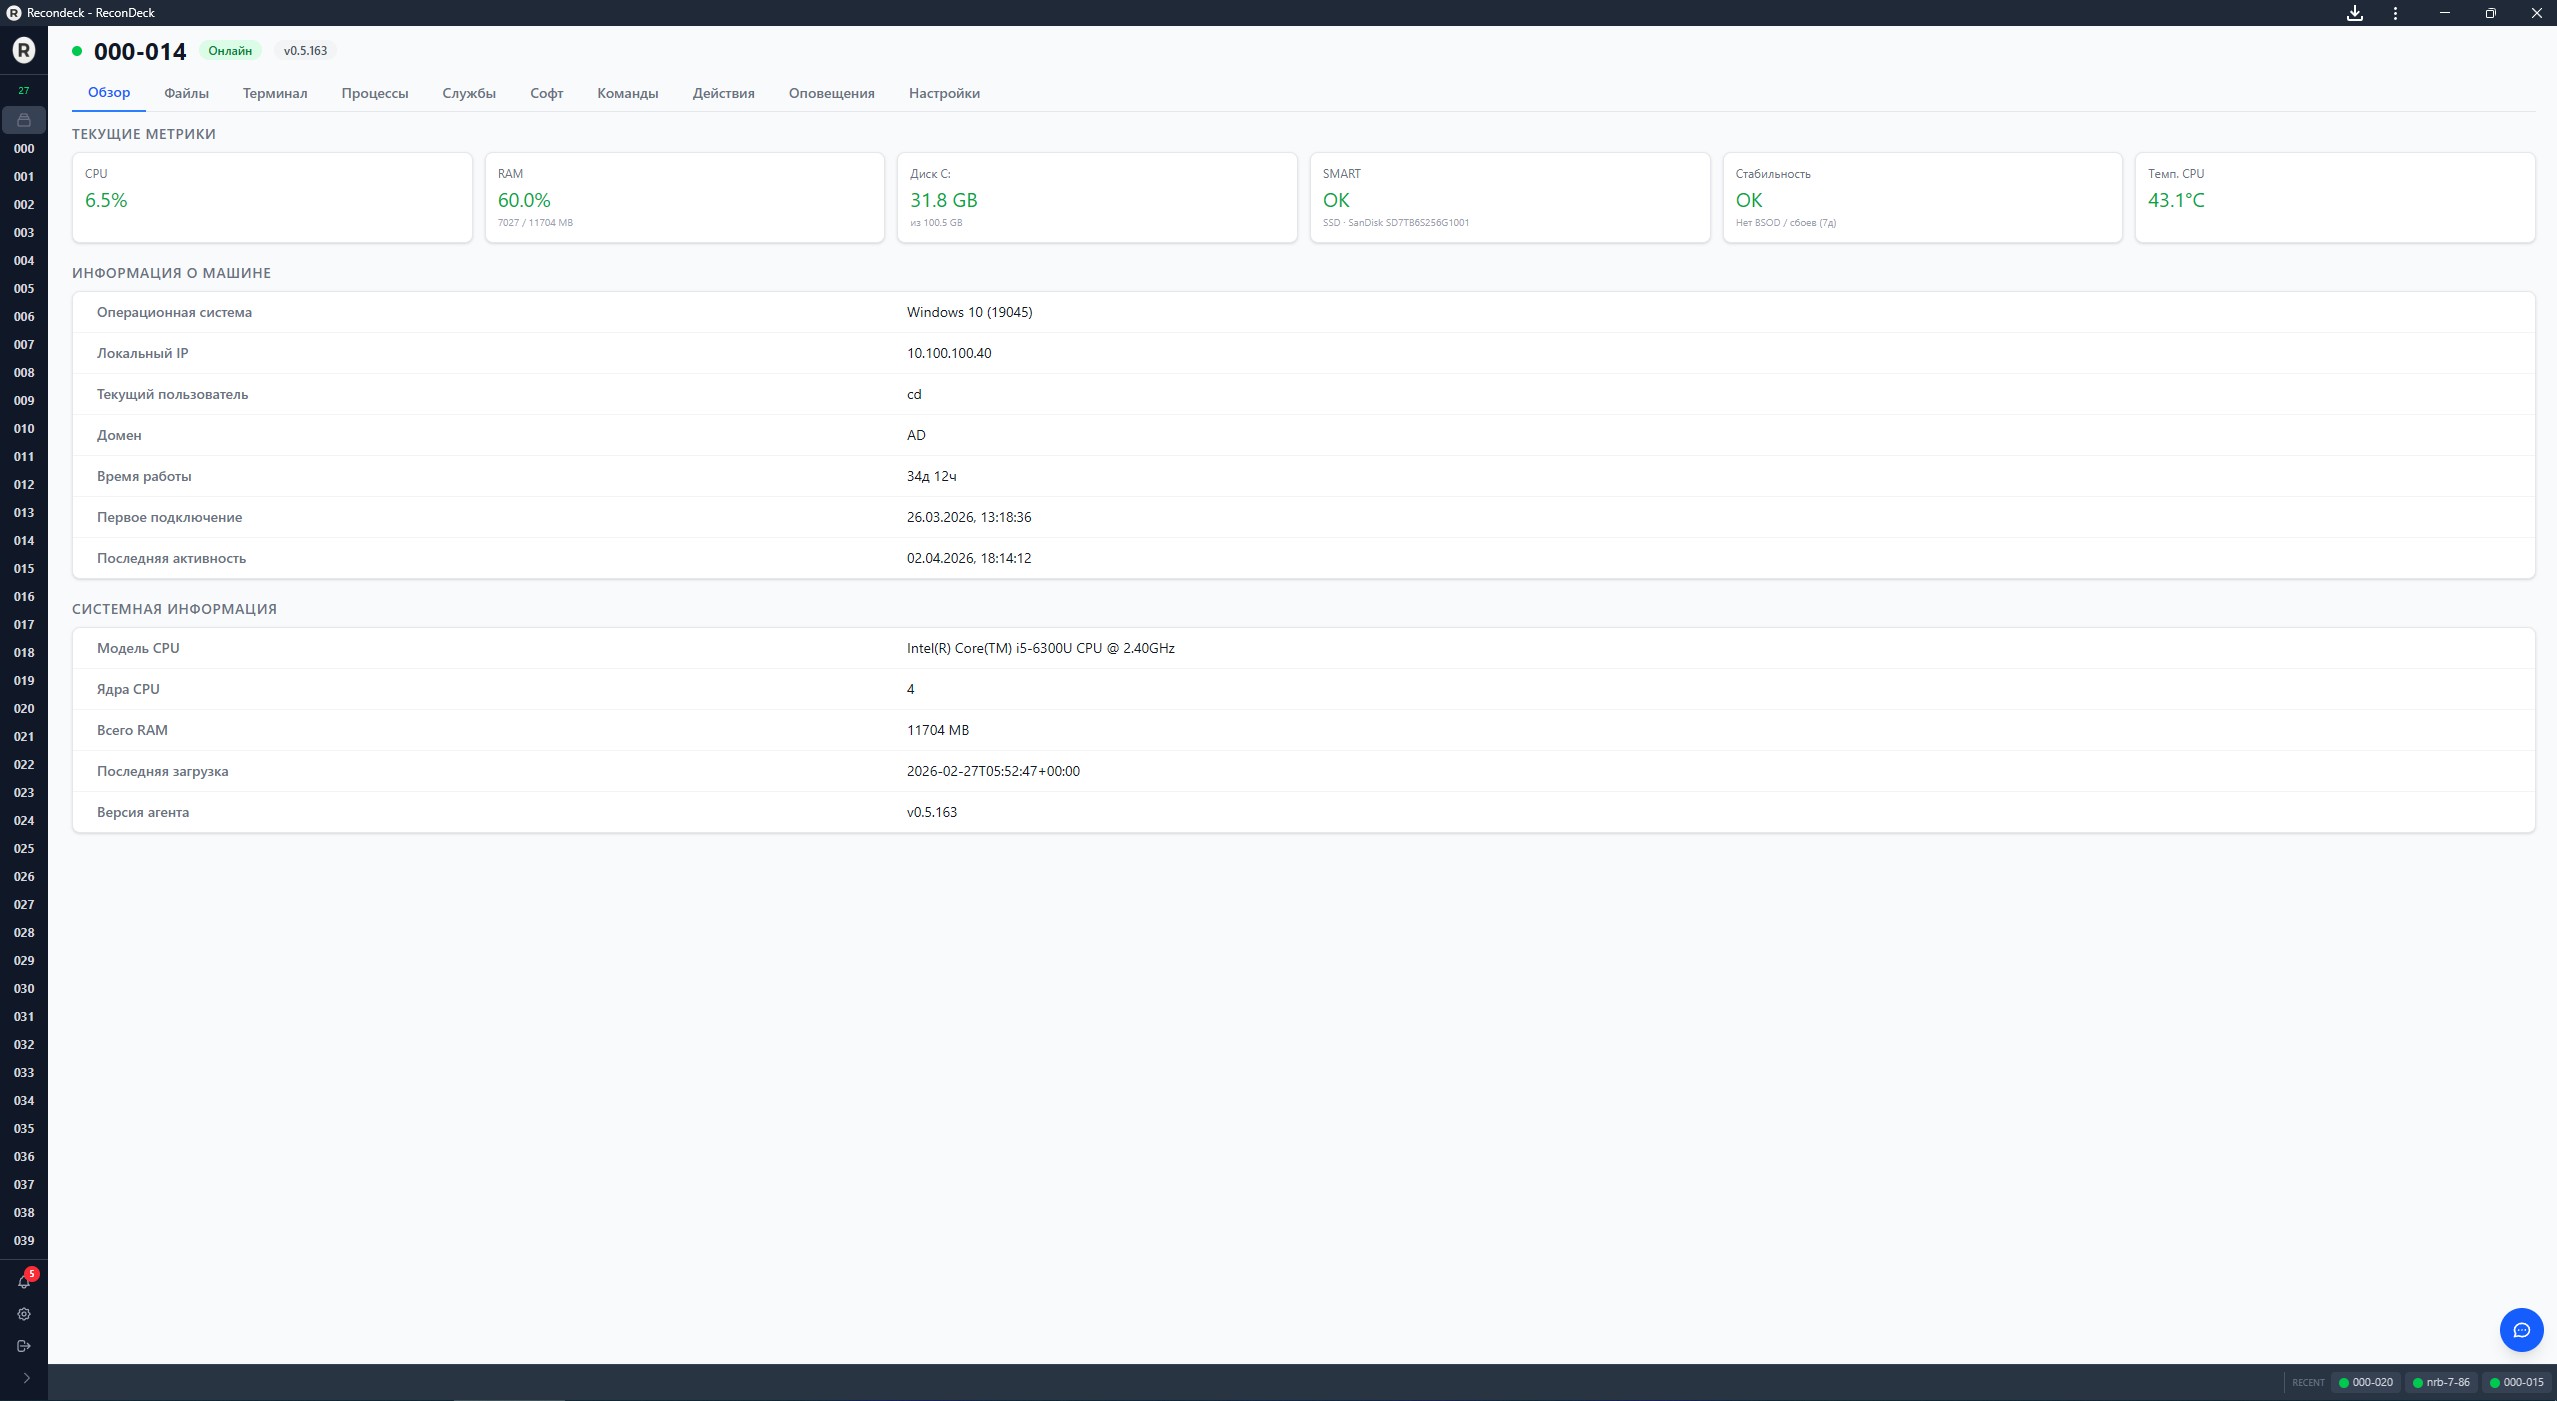Image resolution: width=2557 pixels, height=1401 pixels.
Task: Select machine 020 in the sidebar
Action: point(24,708)
